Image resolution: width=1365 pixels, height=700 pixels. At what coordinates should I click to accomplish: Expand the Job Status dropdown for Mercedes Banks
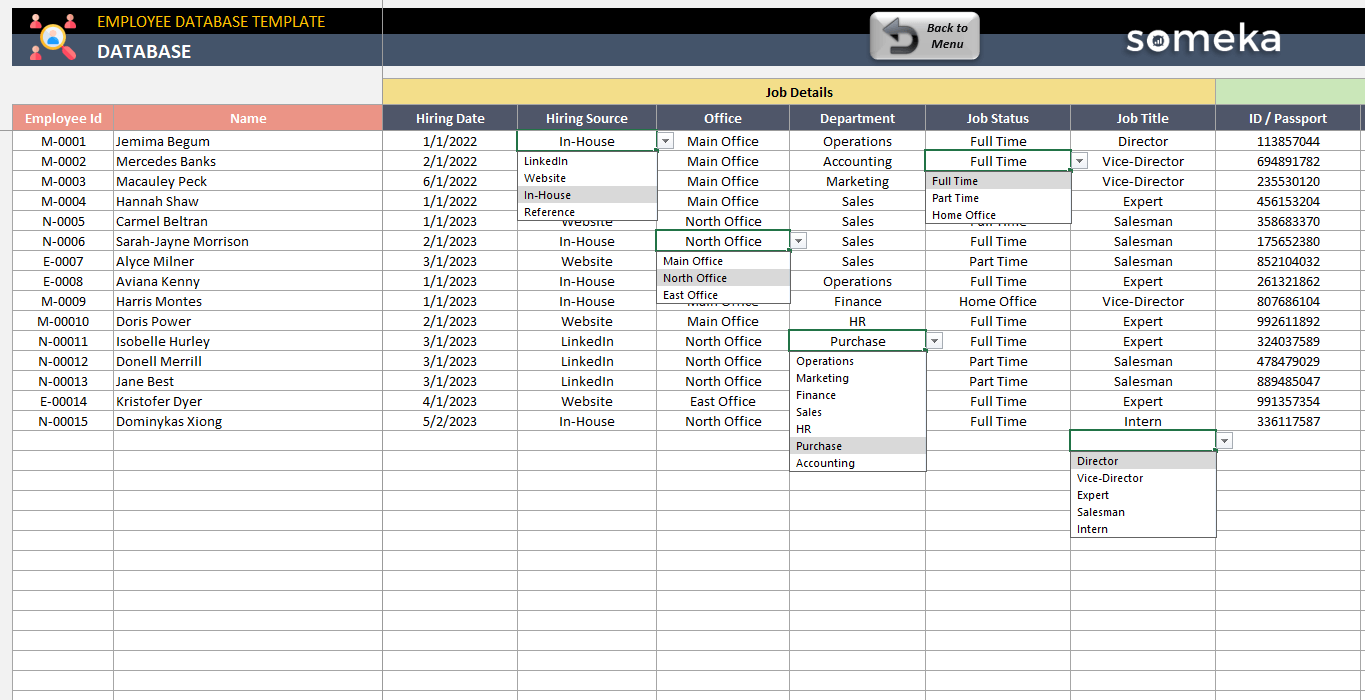click(1078, 160)
